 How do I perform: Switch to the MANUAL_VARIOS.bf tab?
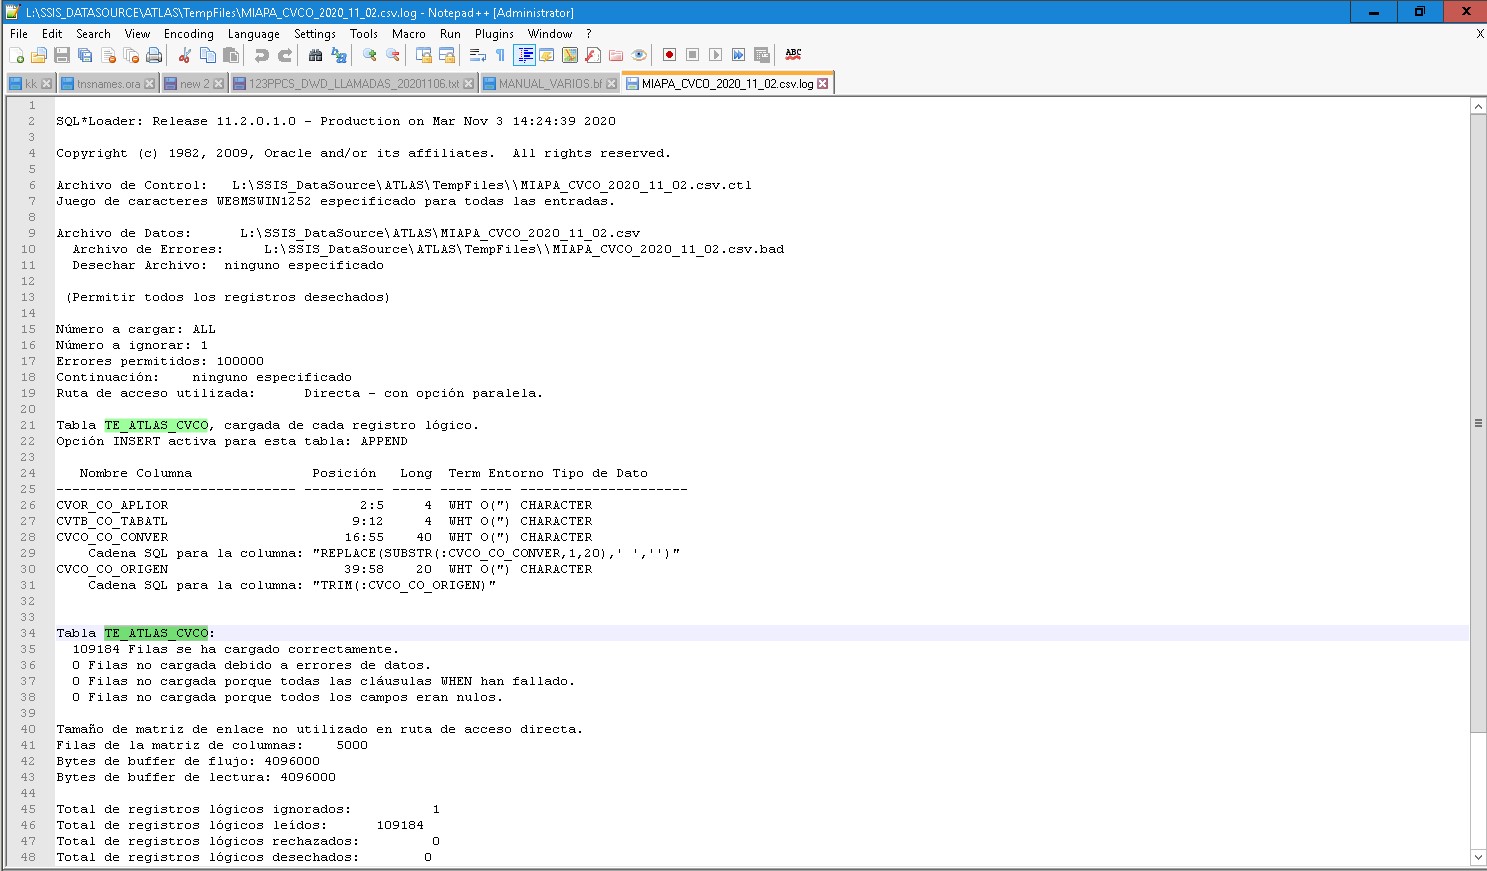point(550,84)
